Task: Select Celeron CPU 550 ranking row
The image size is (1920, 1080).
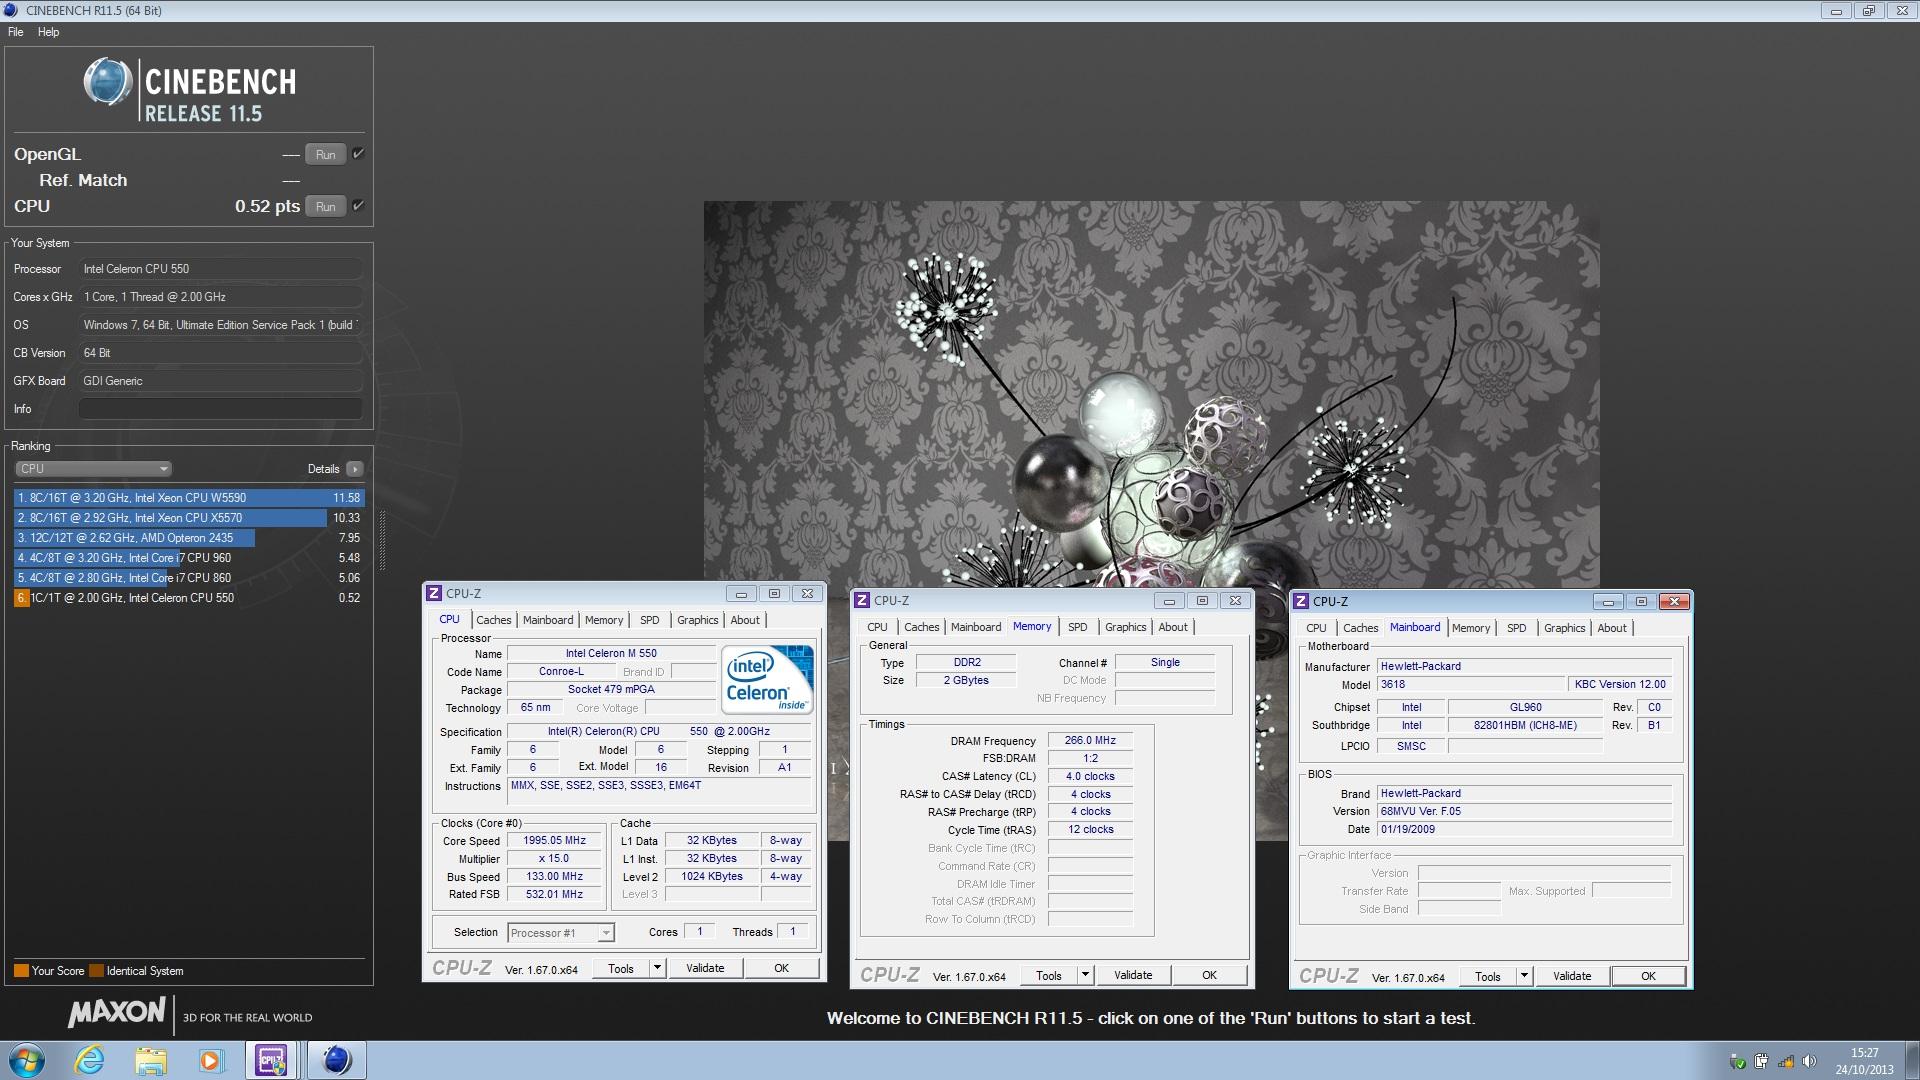Action: tap(188, 598)
